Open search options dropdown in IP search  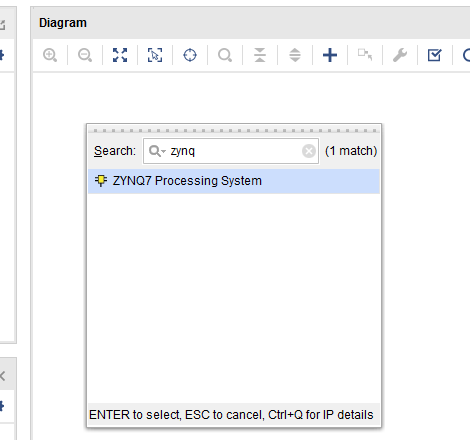pyautogui.click(x=157, y=151)
